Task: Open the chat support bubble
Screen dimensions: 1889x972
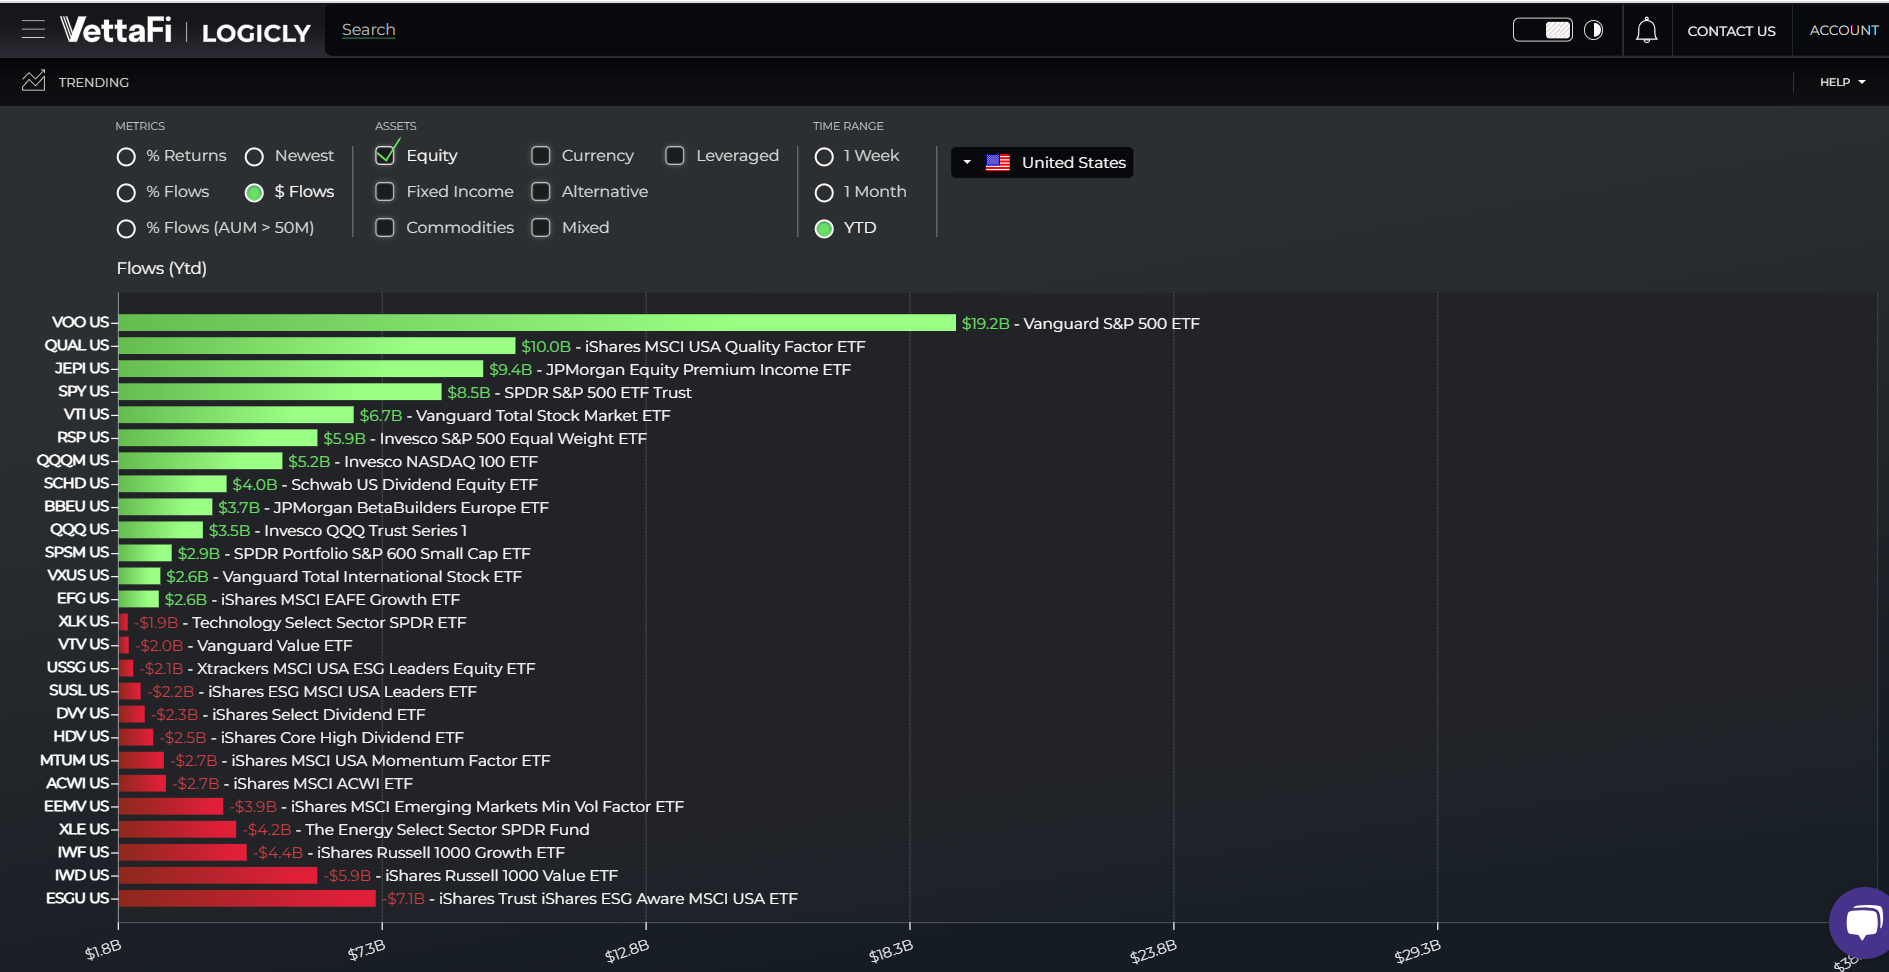Action: (1862, 922)
